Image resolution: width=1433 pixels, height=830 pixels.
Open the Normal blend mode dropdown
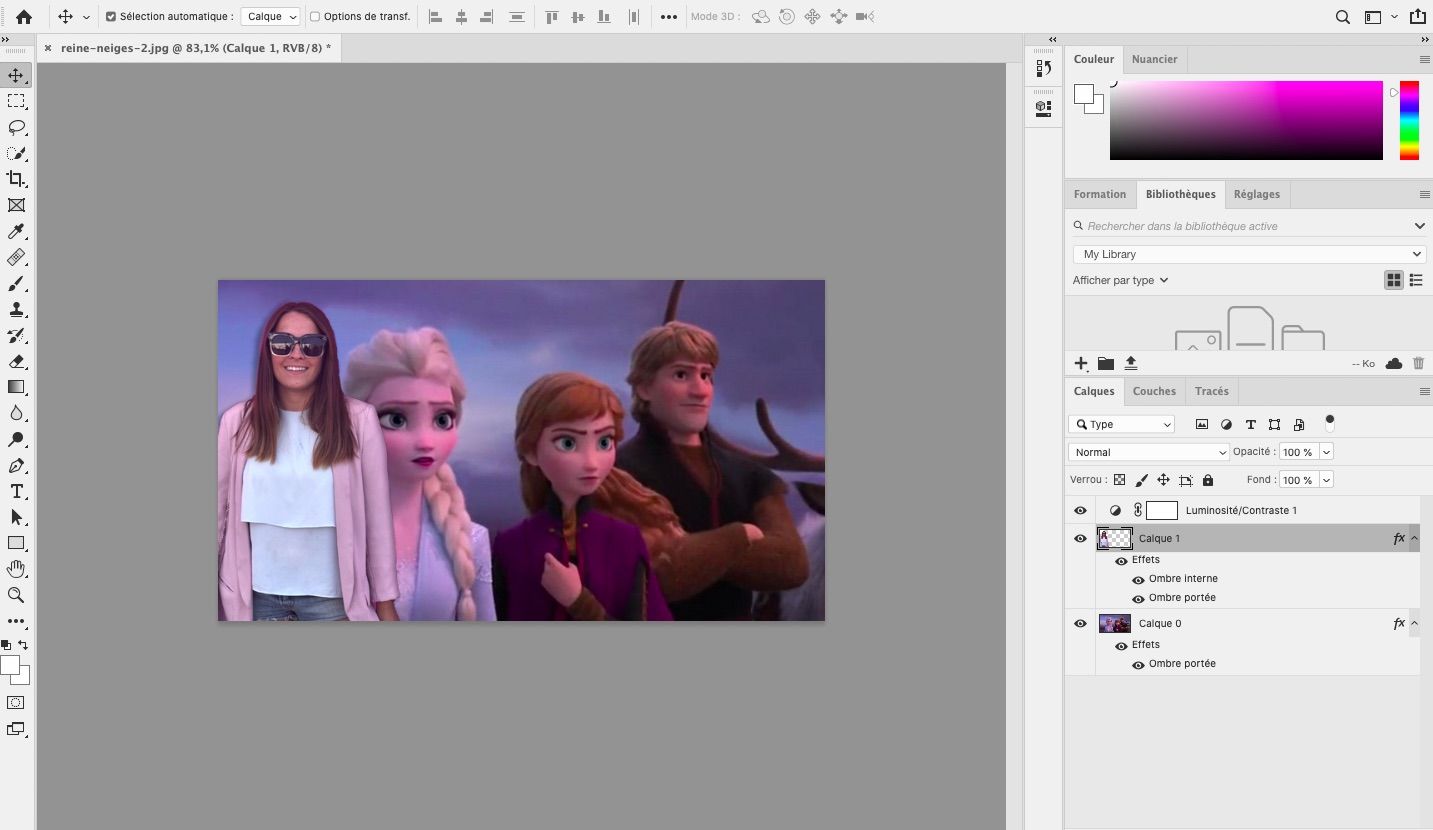pos(1148,452)
